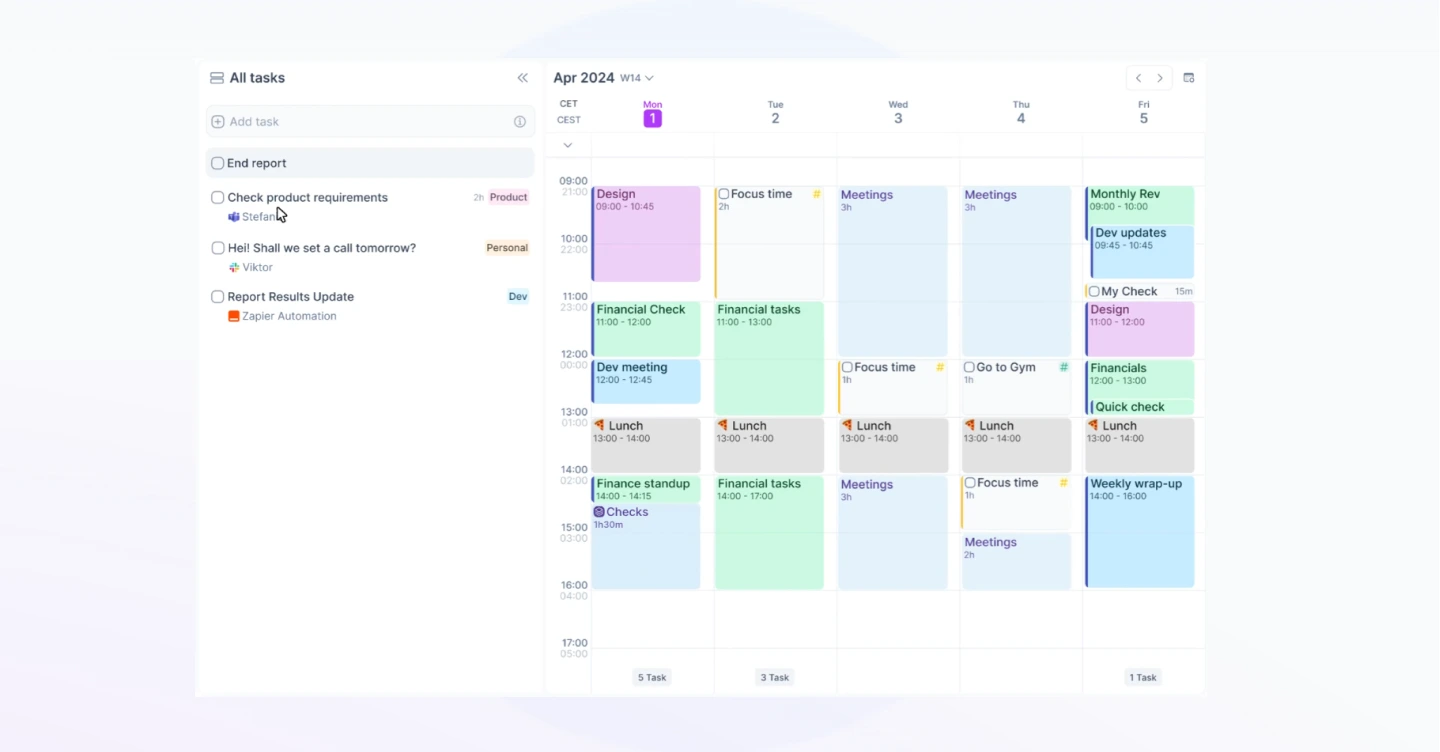
Task: Click pizza icon on Thursday Lunch
Action: click(969, 426)
